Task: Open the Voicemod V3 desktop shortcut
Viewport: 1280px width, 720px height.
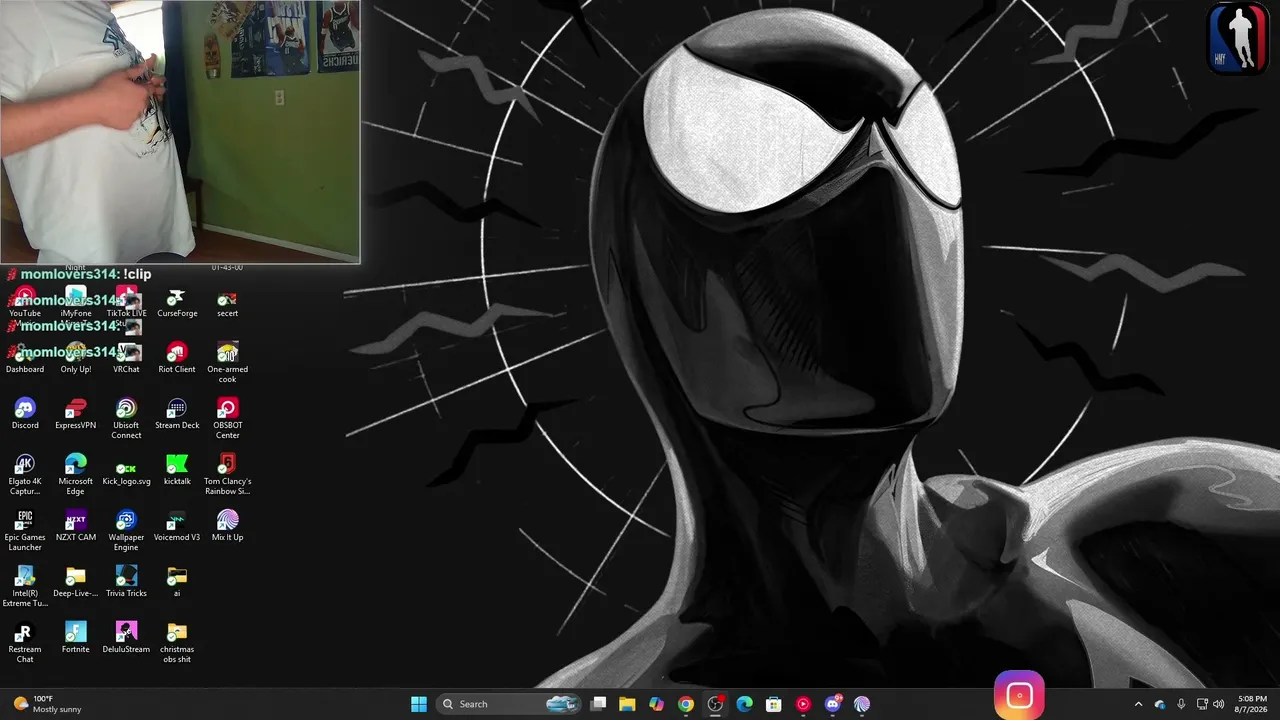Action: (x=177, y=527)
